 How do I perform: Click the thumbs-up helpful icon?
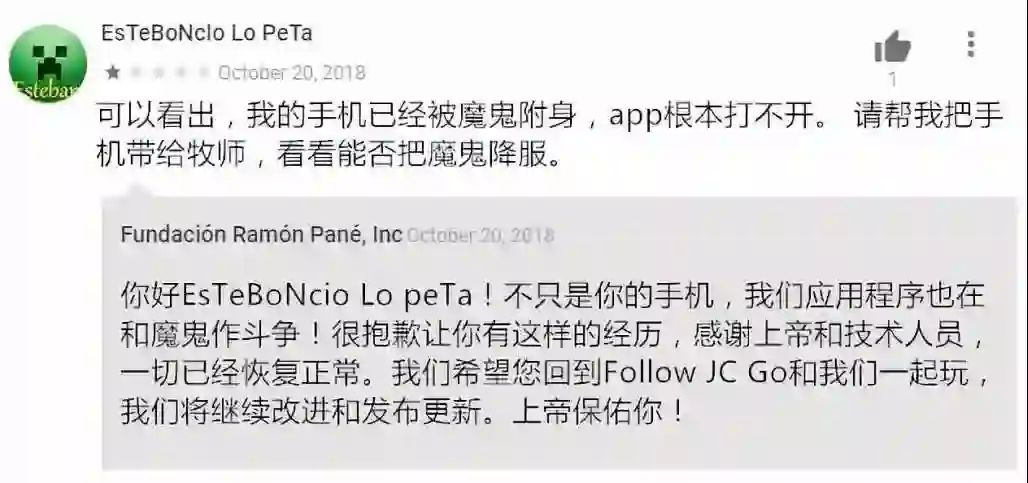point(892,47)
